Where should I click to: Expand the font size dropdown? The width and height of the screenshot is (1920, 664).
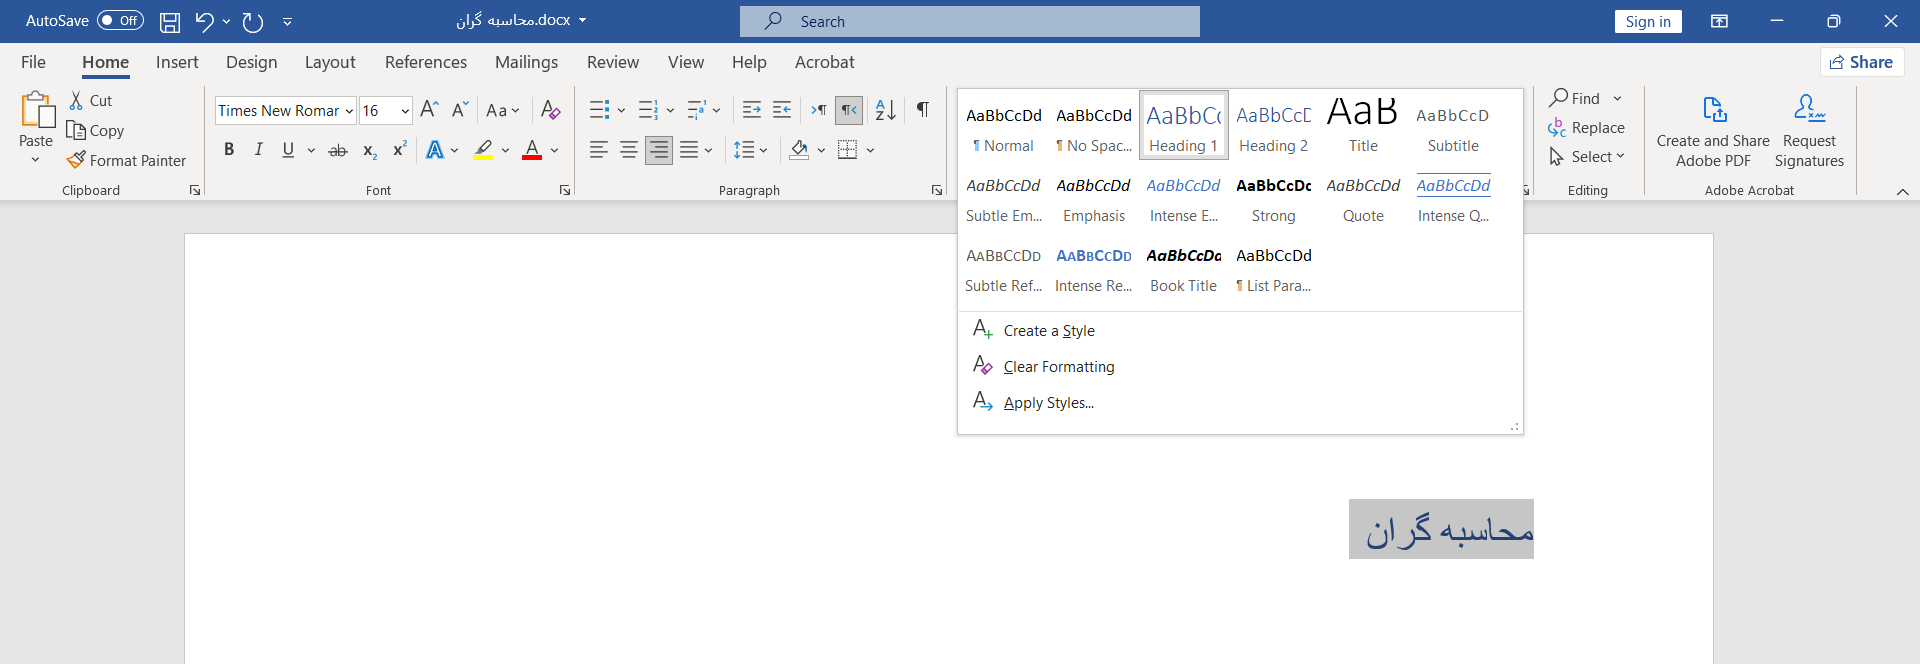tap(405, 111)
